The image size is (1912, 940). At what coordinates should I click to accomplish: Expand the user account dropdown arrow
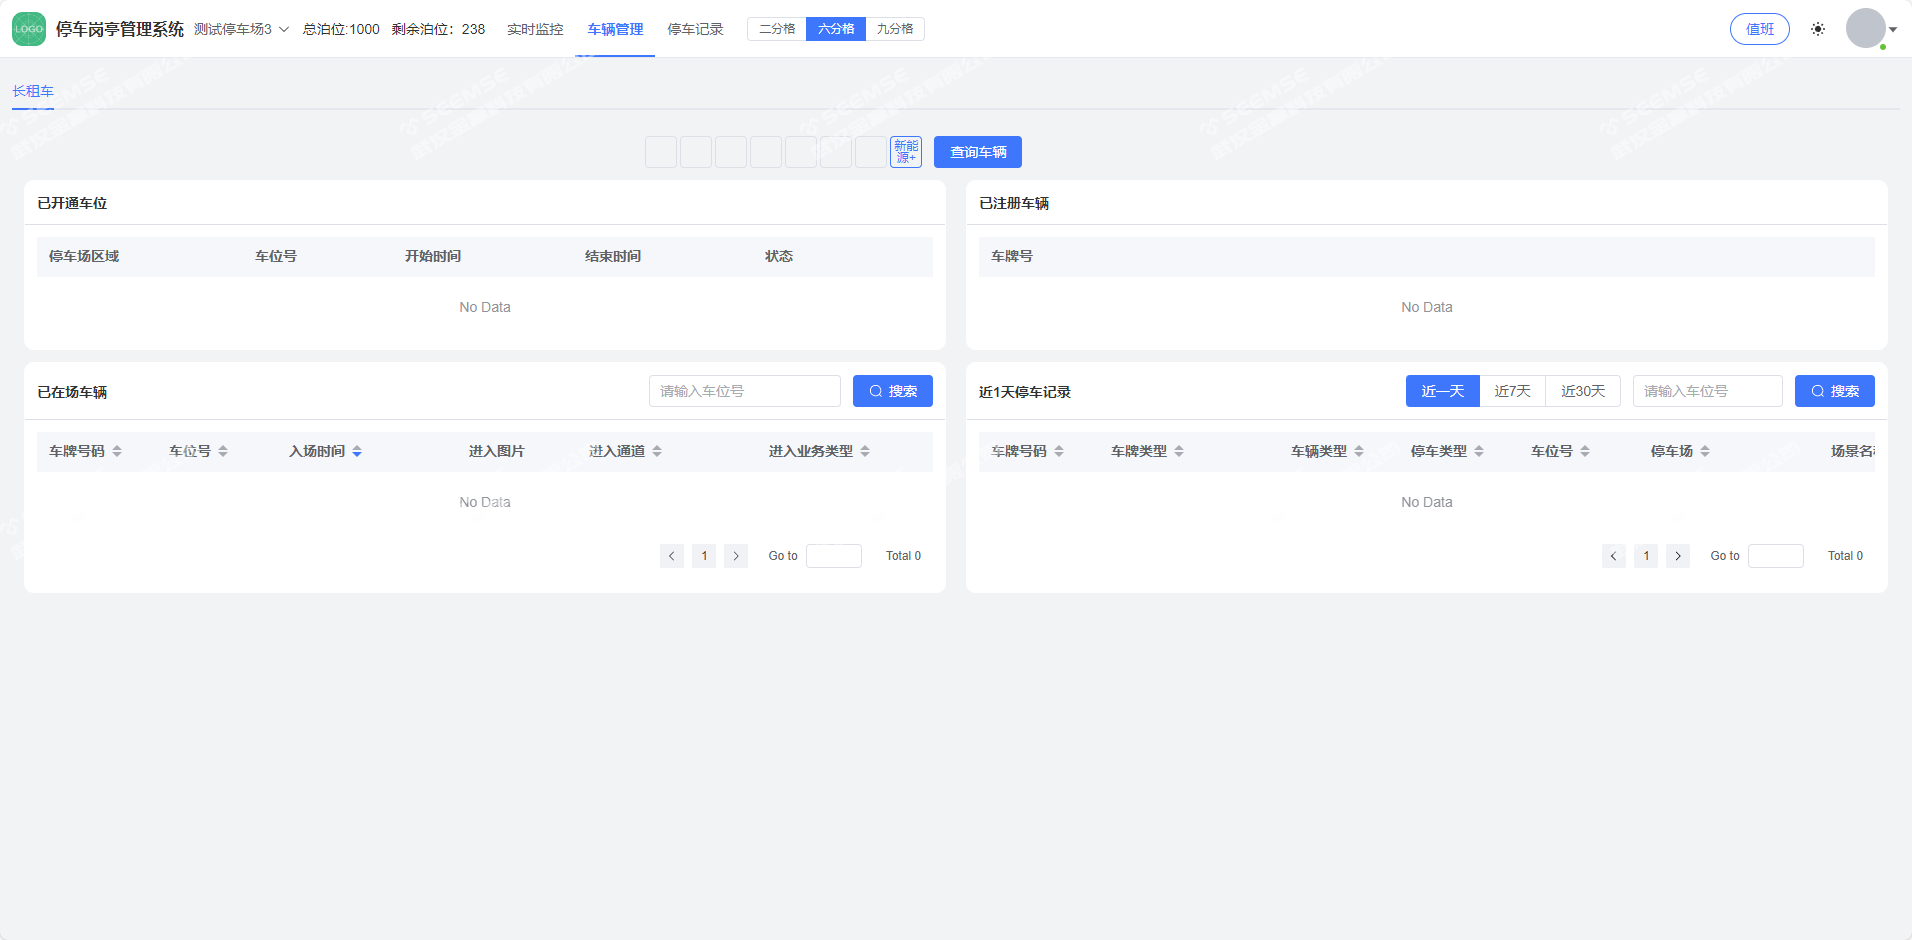(x=1893, y=29)
